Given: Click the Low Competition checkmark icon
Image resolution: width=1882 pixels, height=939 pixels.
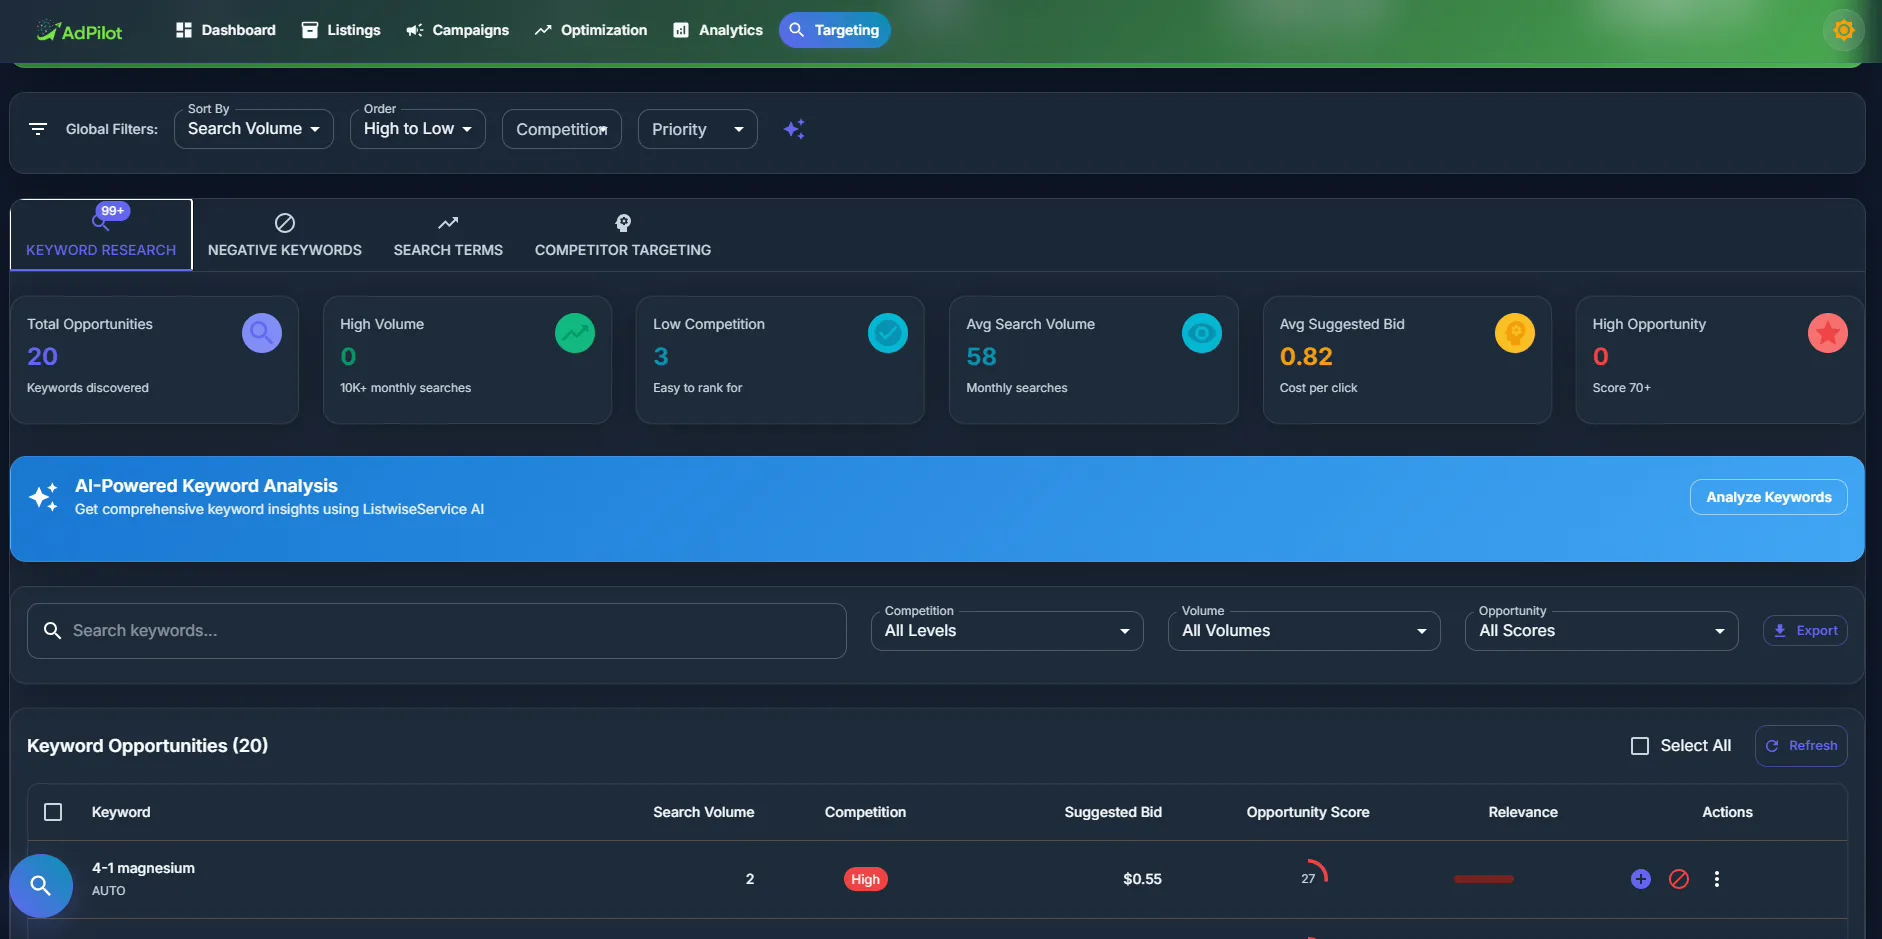Looking at the screenshot, I should (888, 333).
